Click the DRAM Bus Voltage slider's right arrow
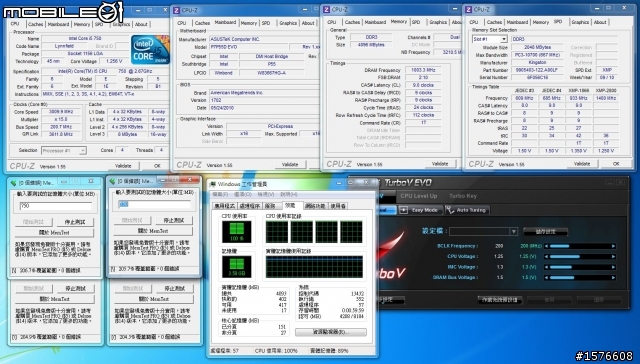Screen dimensions: 640x364 click(x=613, y=277)
